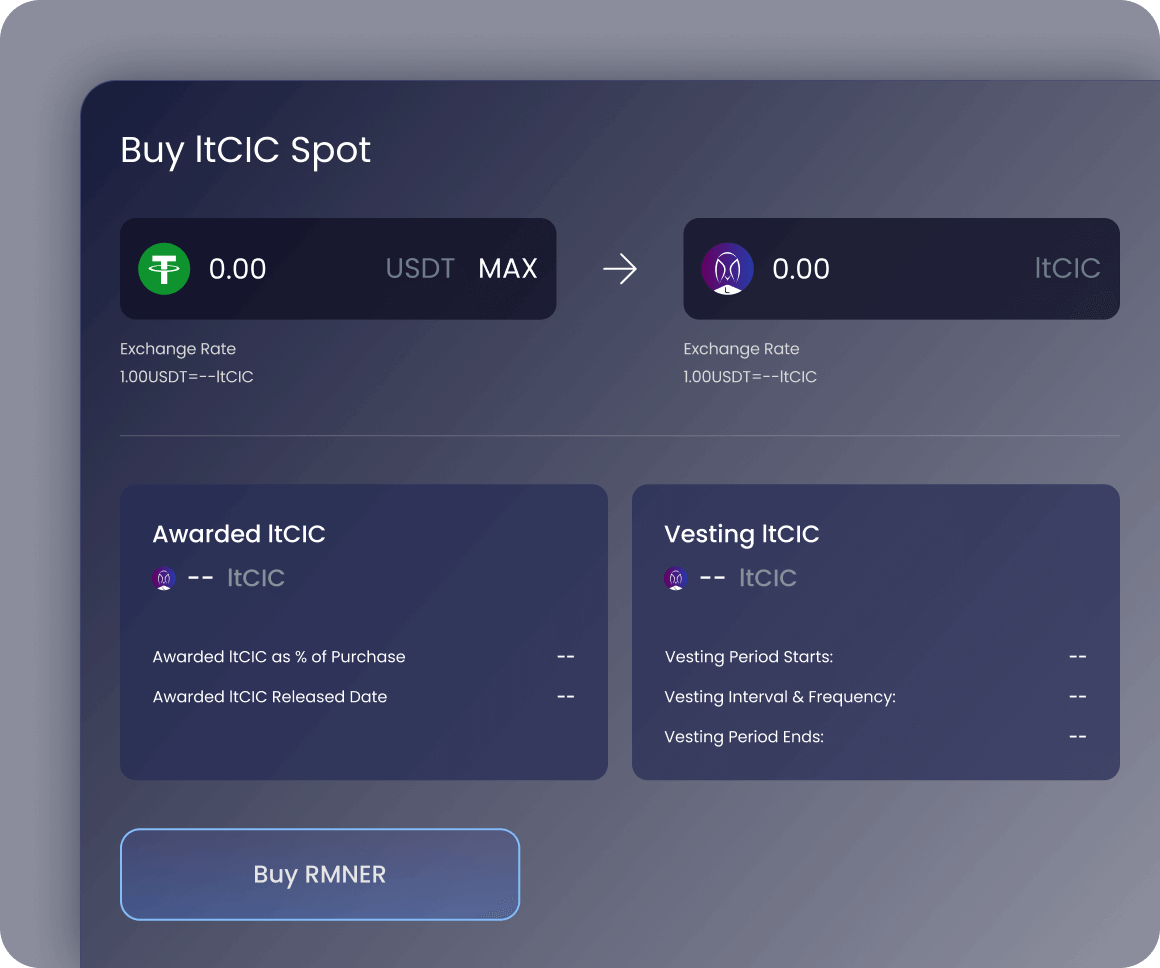Click the Vesting Period Ends label

tap(744, 737)
